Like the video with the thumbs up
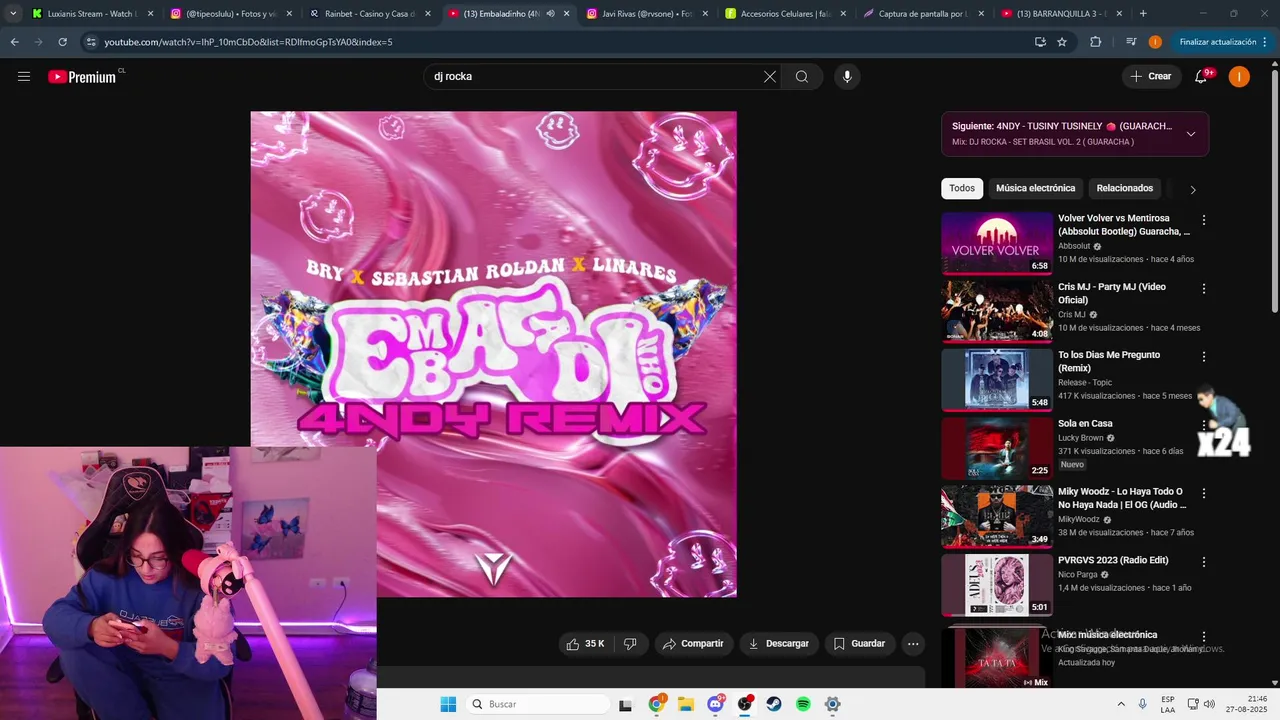This screenshot has height=720, width=1280. pos(586,644)
